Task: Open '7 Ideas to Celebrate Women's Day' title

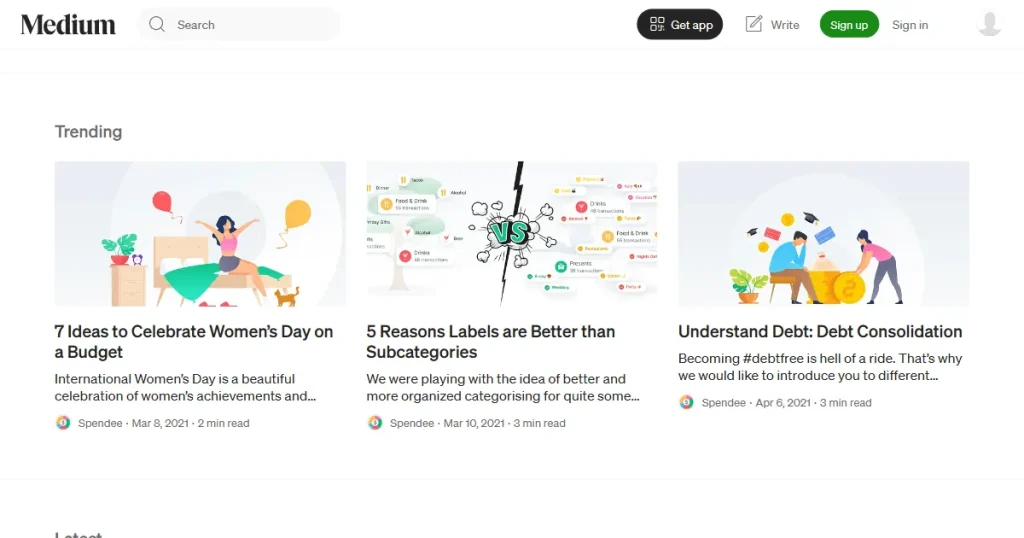Action: coord(194,341)
